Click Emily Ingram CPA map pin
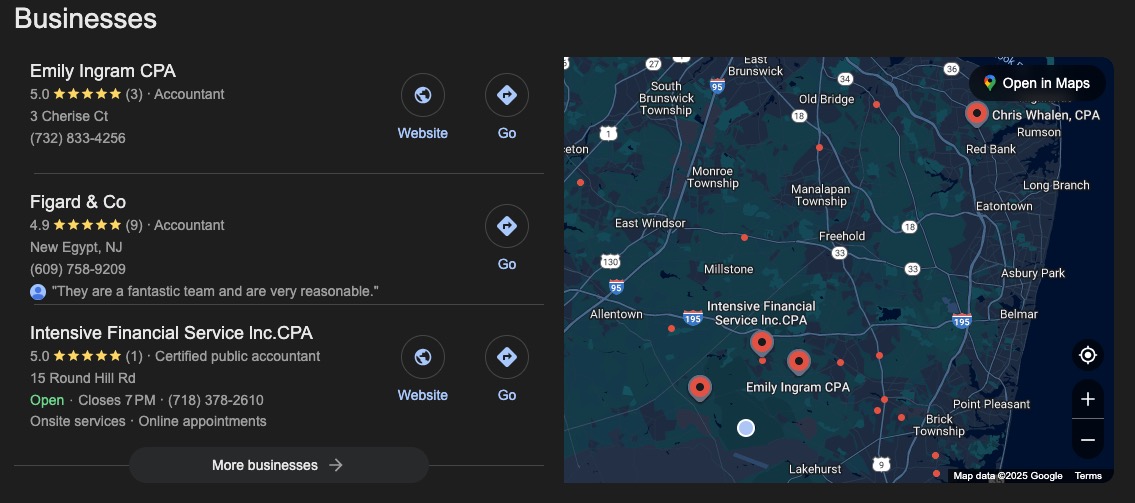The width and height of the screenshot is (1135, 503). [798, 362]
